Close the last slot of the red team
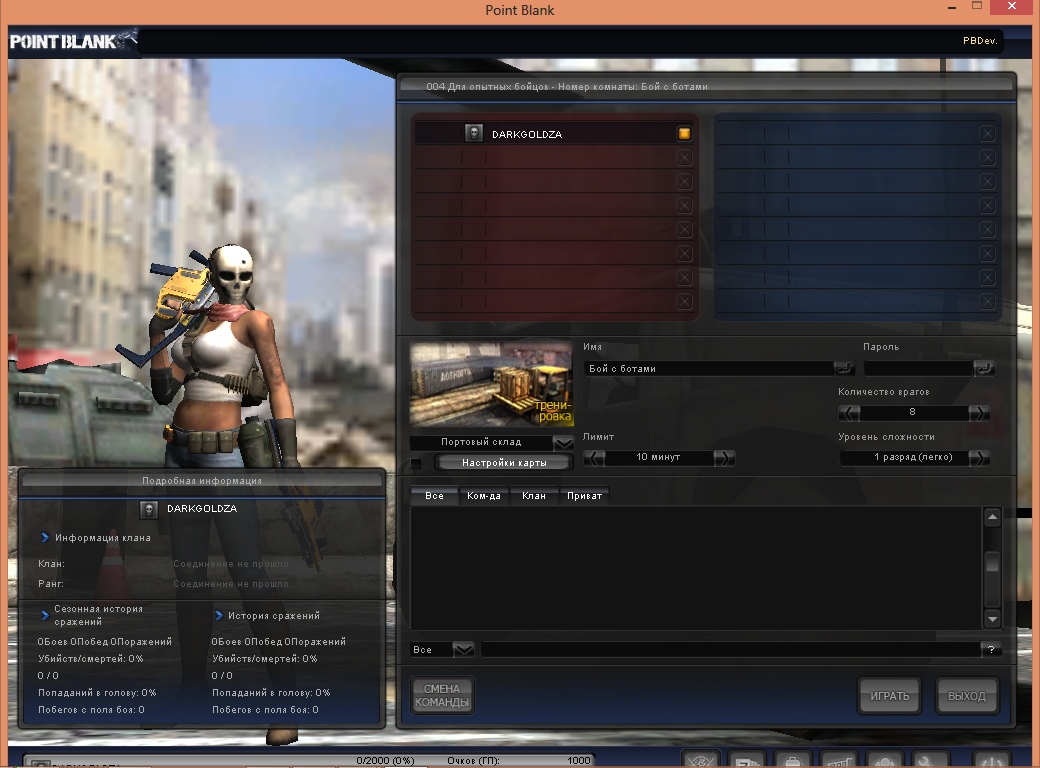The width and height of the screenshot is (1040, 768). [684, 302]
